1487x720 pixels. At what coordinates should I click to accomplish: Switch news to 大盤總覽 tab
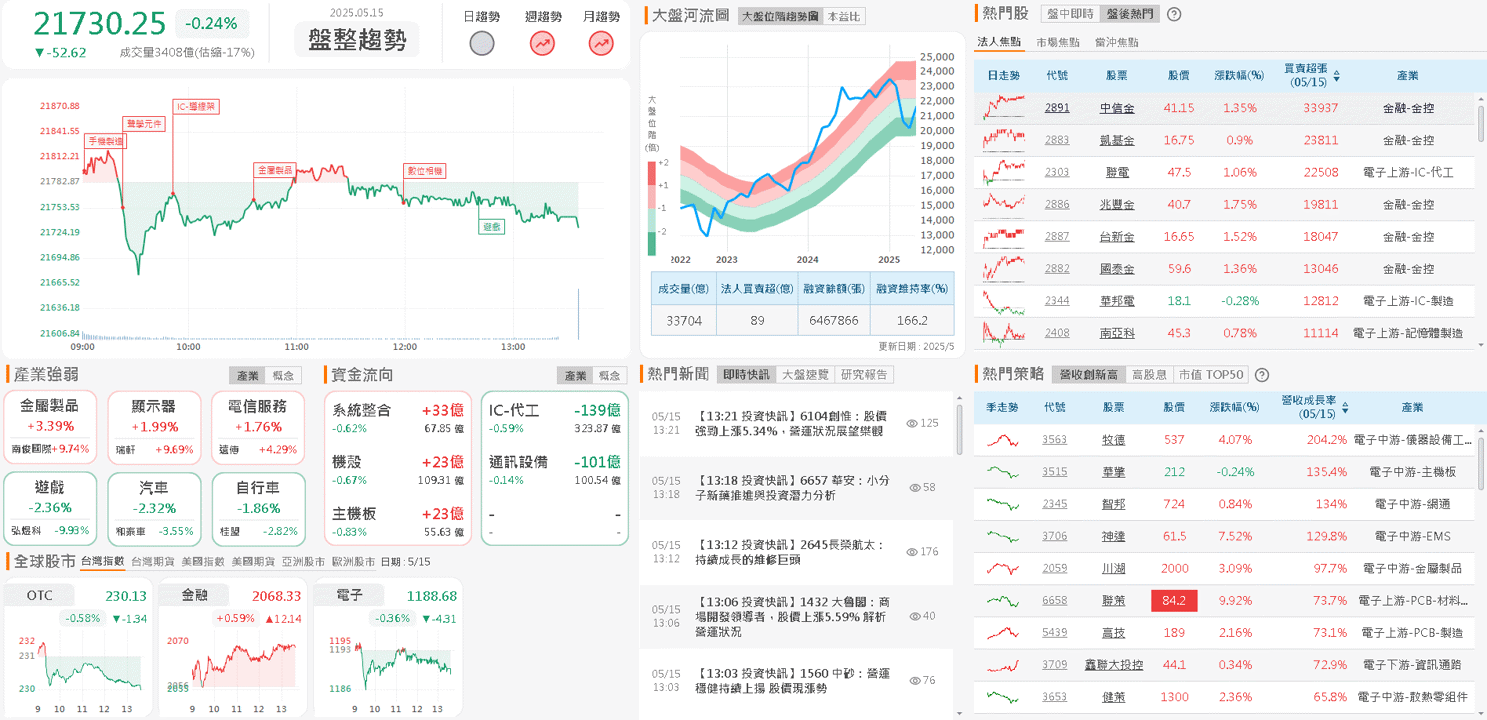click(805, 374)
